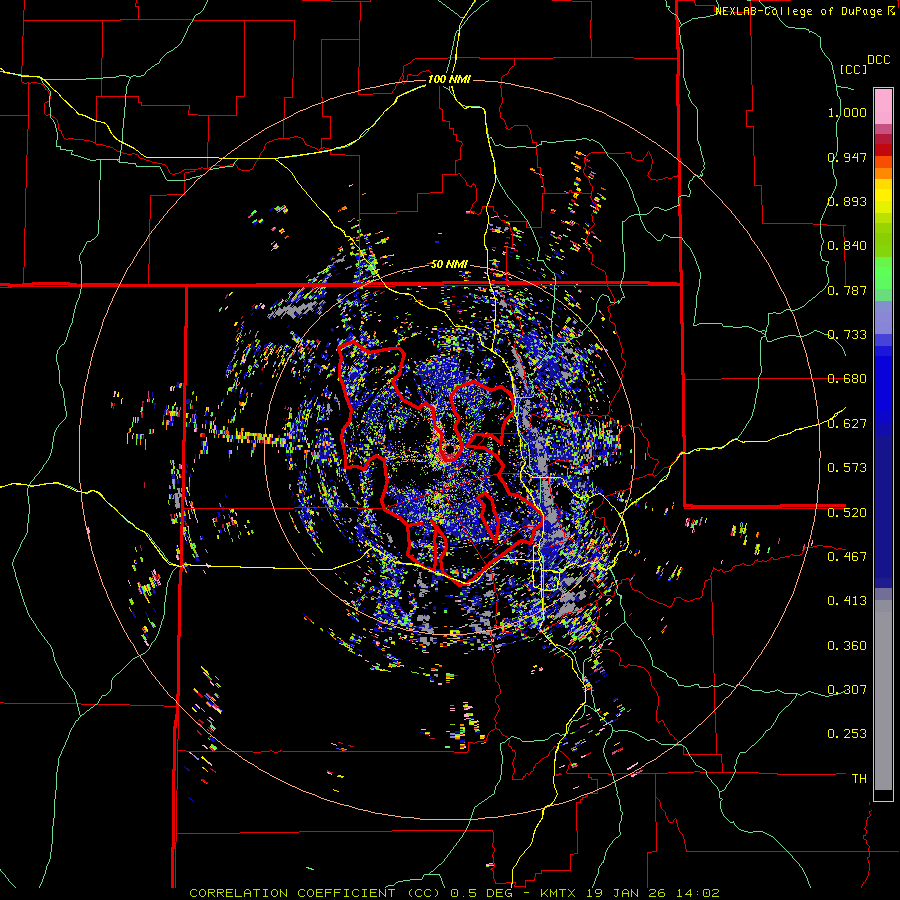This screenshot has height=900, width=900.
Task: Select the 0.520 scale value
Action: [847, 513]
